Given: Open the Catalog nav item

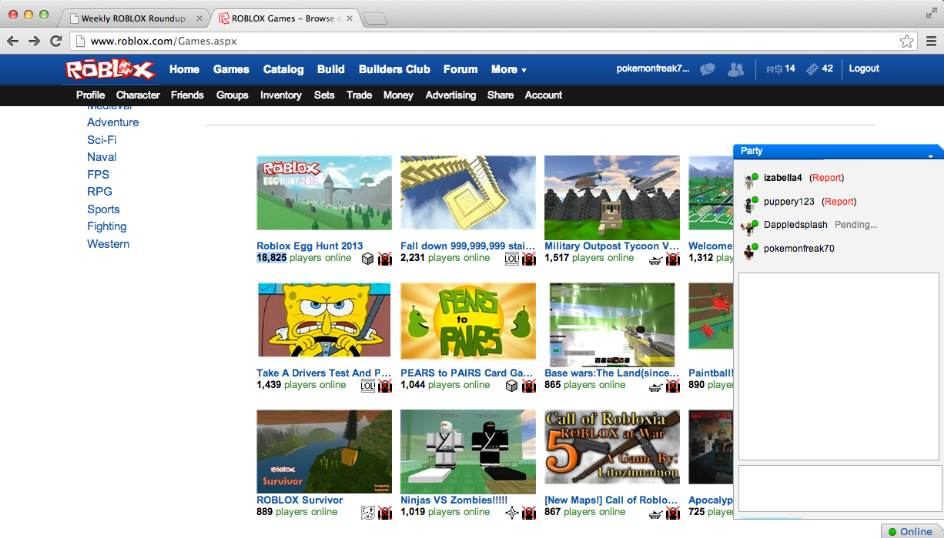Looking at the screenshot, I should (283, 69).
